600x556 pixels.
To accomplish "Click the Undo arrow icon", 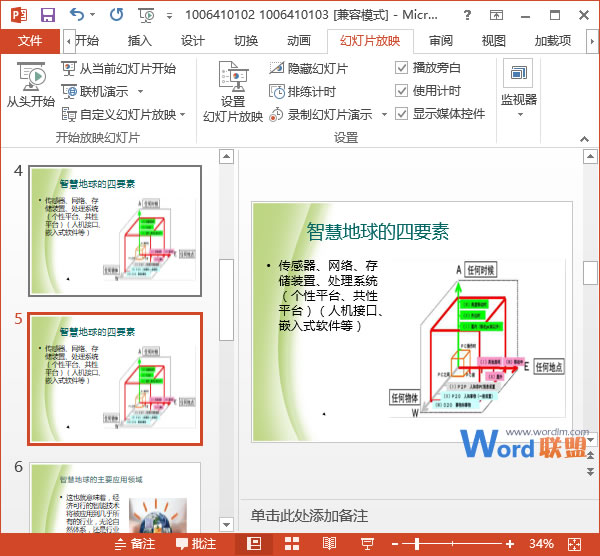I will [x=78, y=15].
